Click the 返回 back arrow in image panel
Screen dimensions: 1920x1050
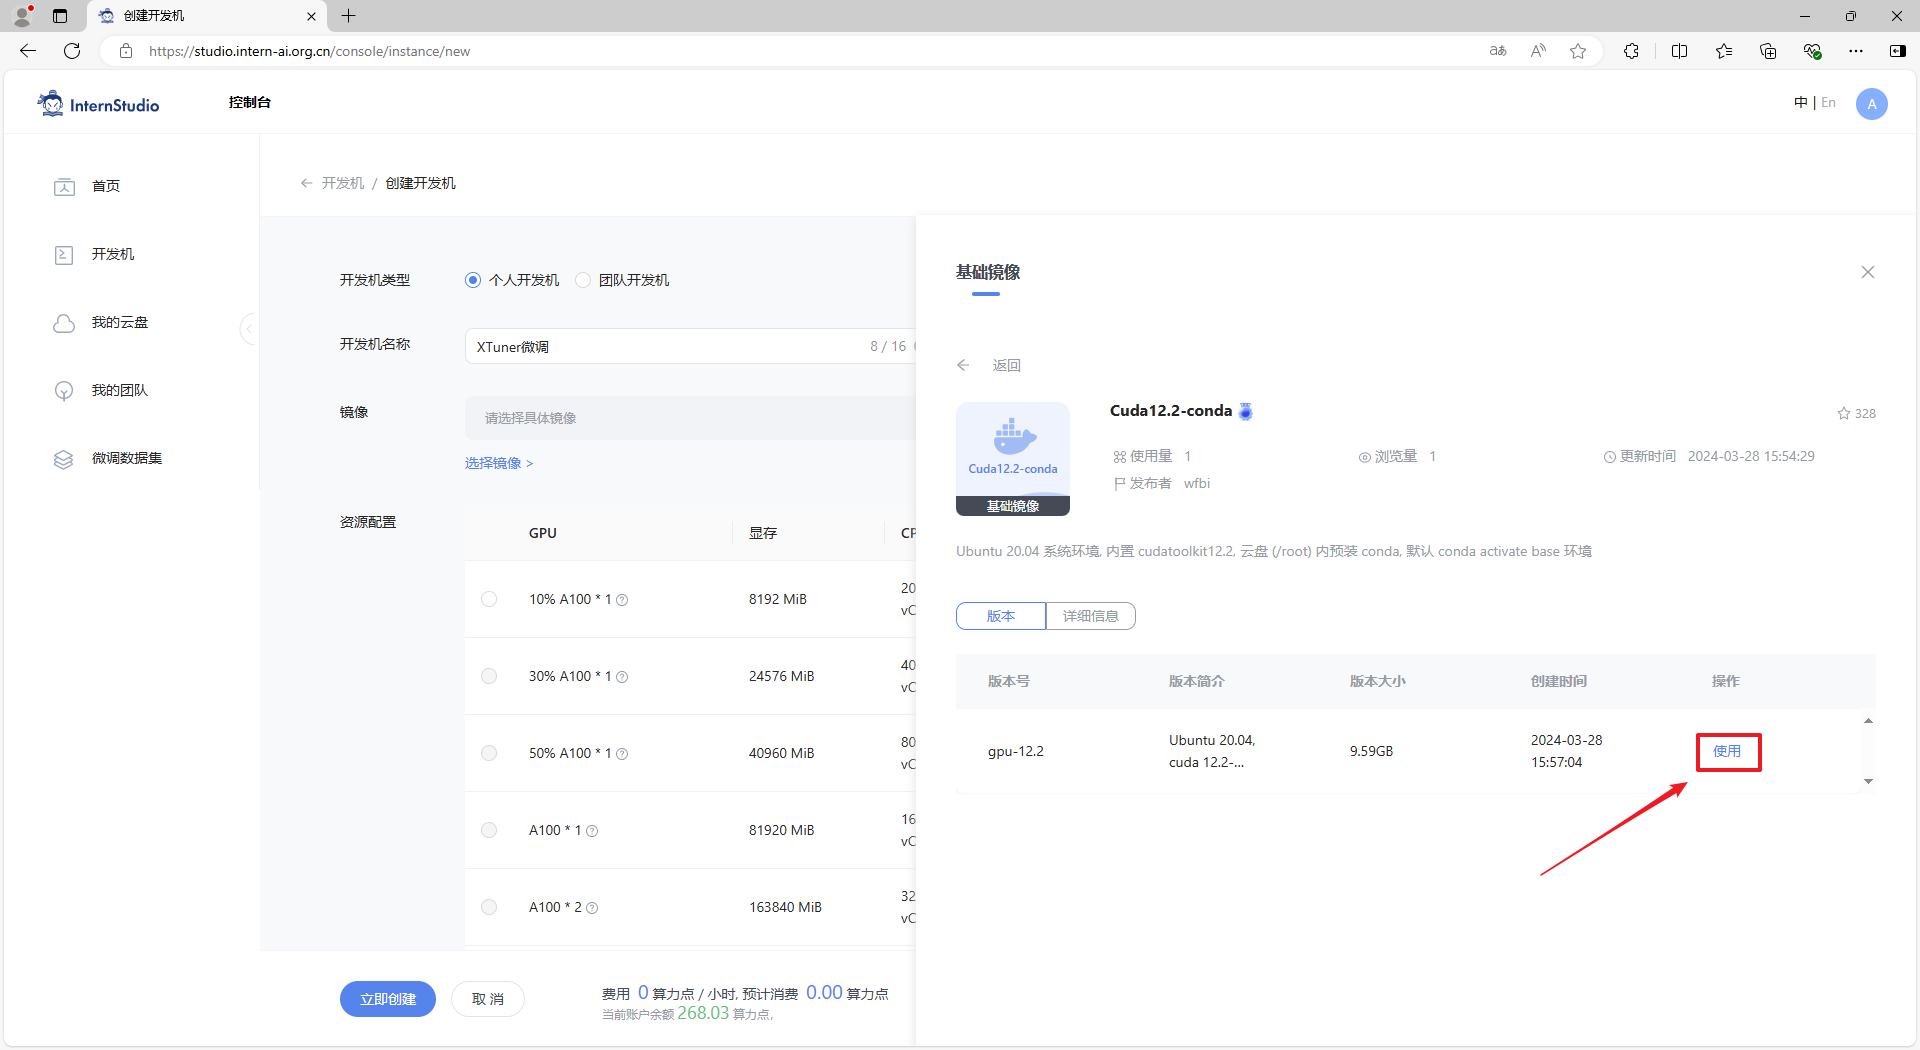963,365
